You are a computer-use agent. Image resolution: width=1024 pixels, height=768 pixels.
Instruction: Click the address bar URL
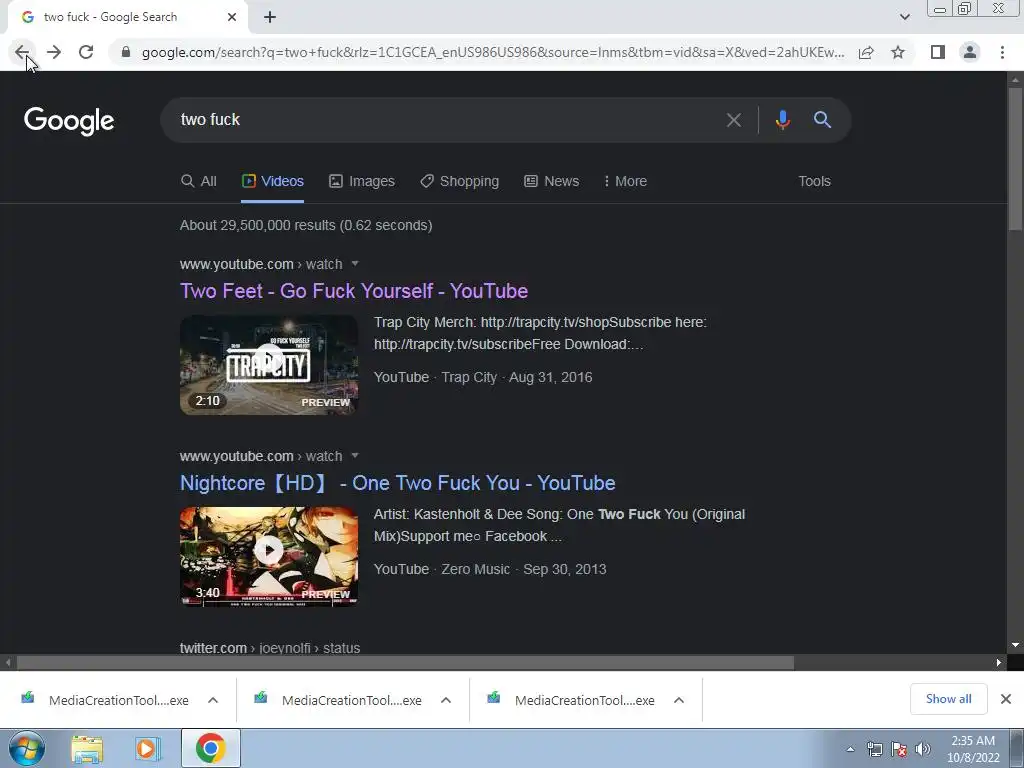493,52
